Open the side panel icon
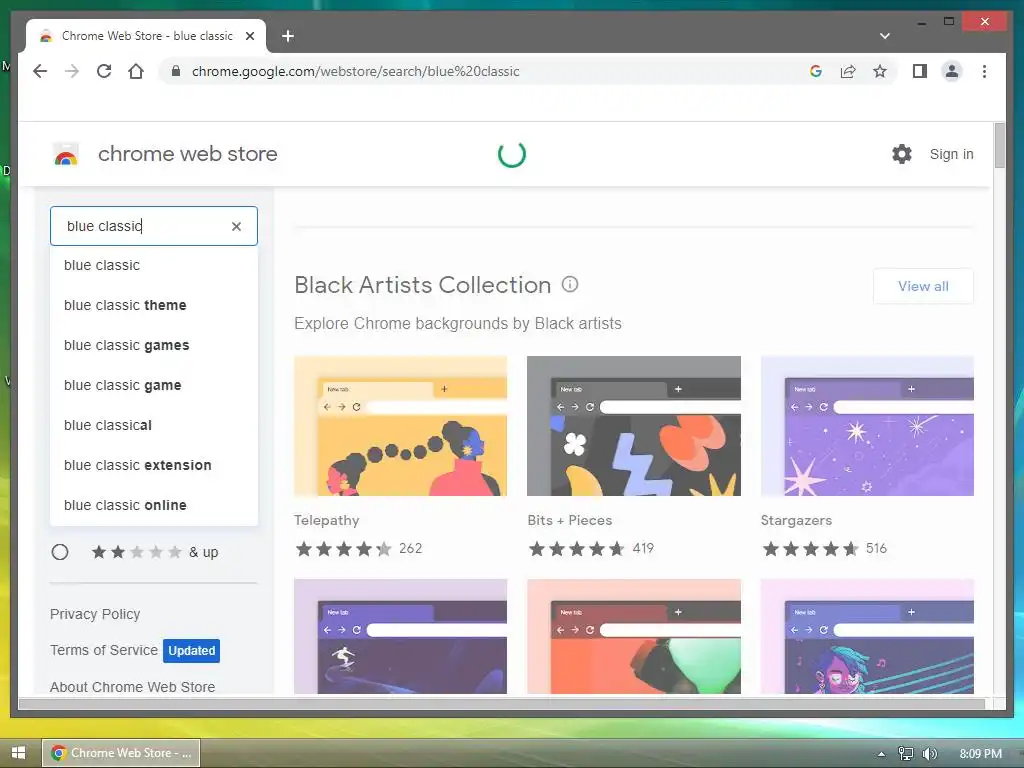1024x768 pixels. coord(920,71)
